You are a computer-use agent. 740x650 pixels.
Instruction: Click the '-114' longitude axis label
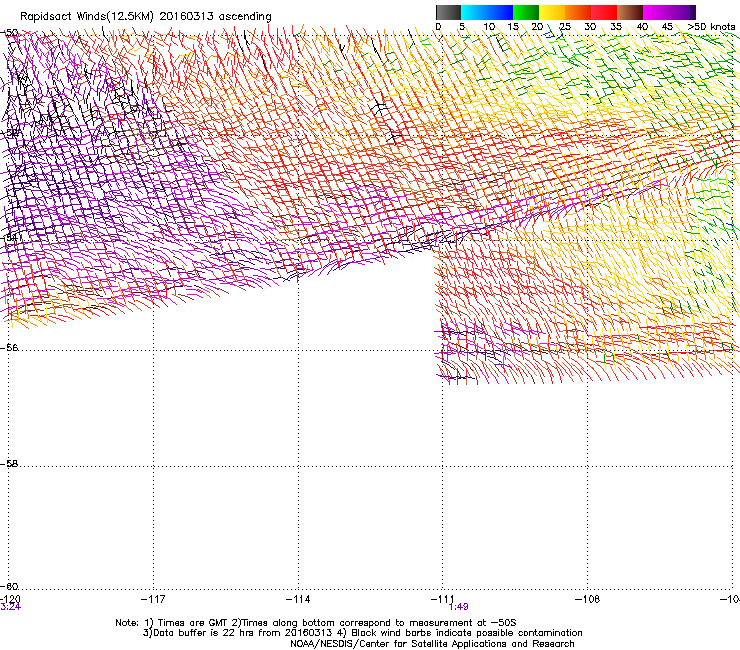[298, 599]
